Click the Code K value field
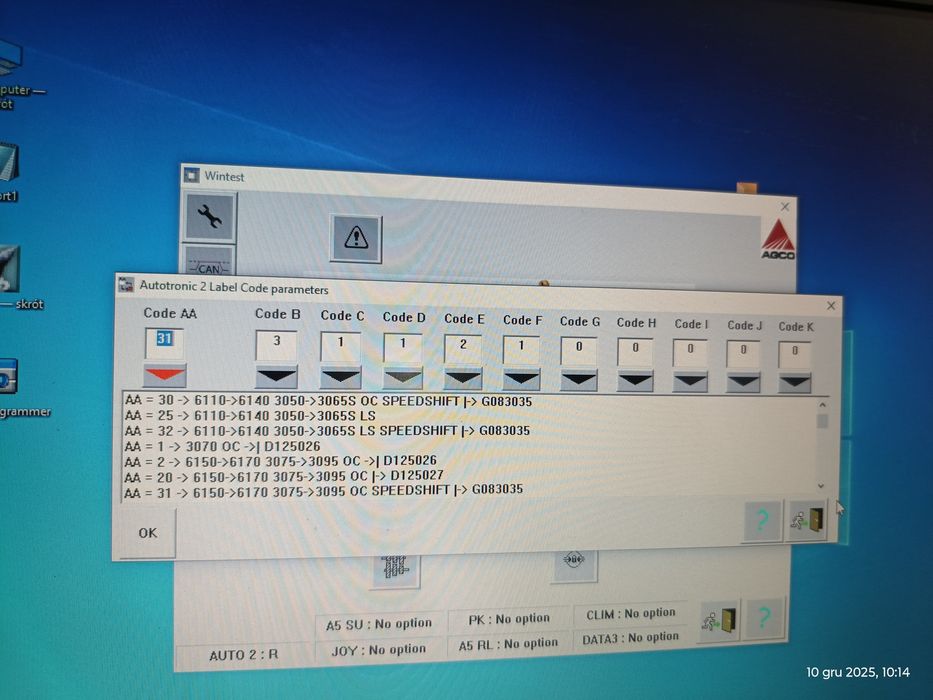The height and width of the screenshot is (700, 933). pyautogui.click(x=795, y=356)
